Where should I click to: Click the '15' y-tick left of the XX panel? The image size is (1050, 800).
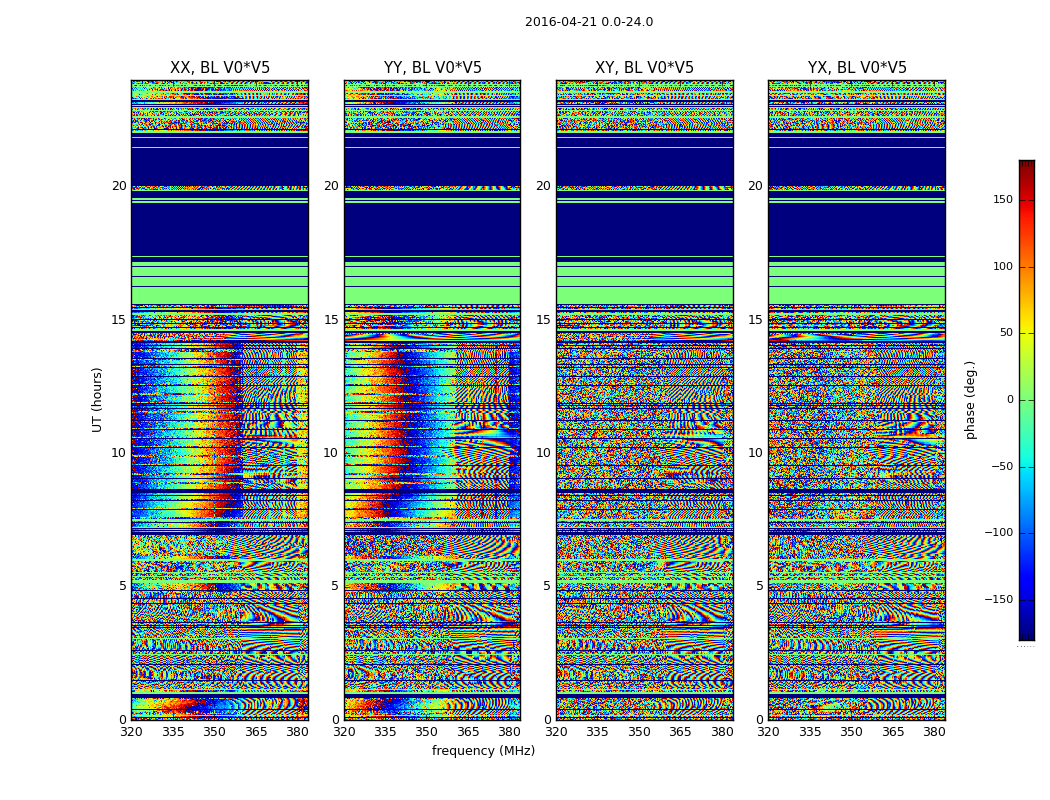pyautogui.click(x=119, y=320)
